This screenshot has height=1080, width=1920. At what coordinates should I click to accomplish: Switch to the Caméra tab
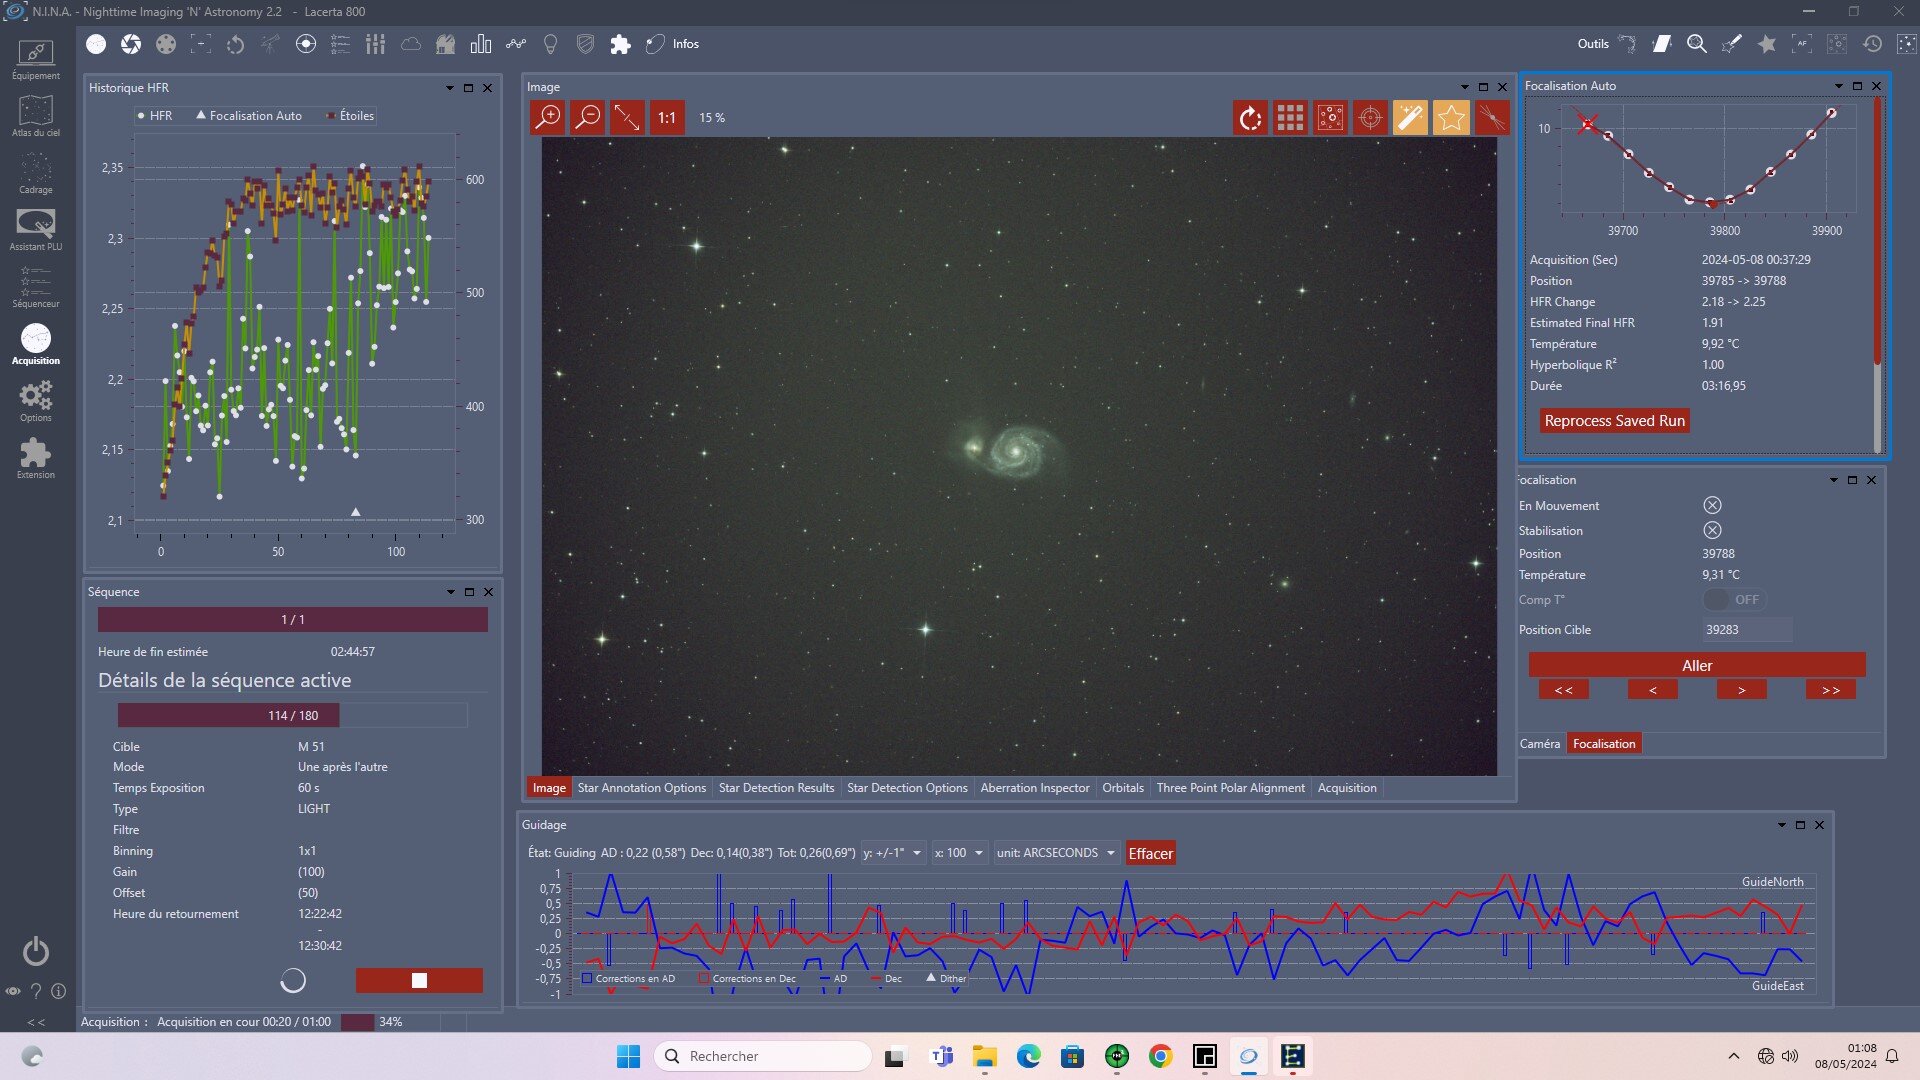coord(1539,744)
